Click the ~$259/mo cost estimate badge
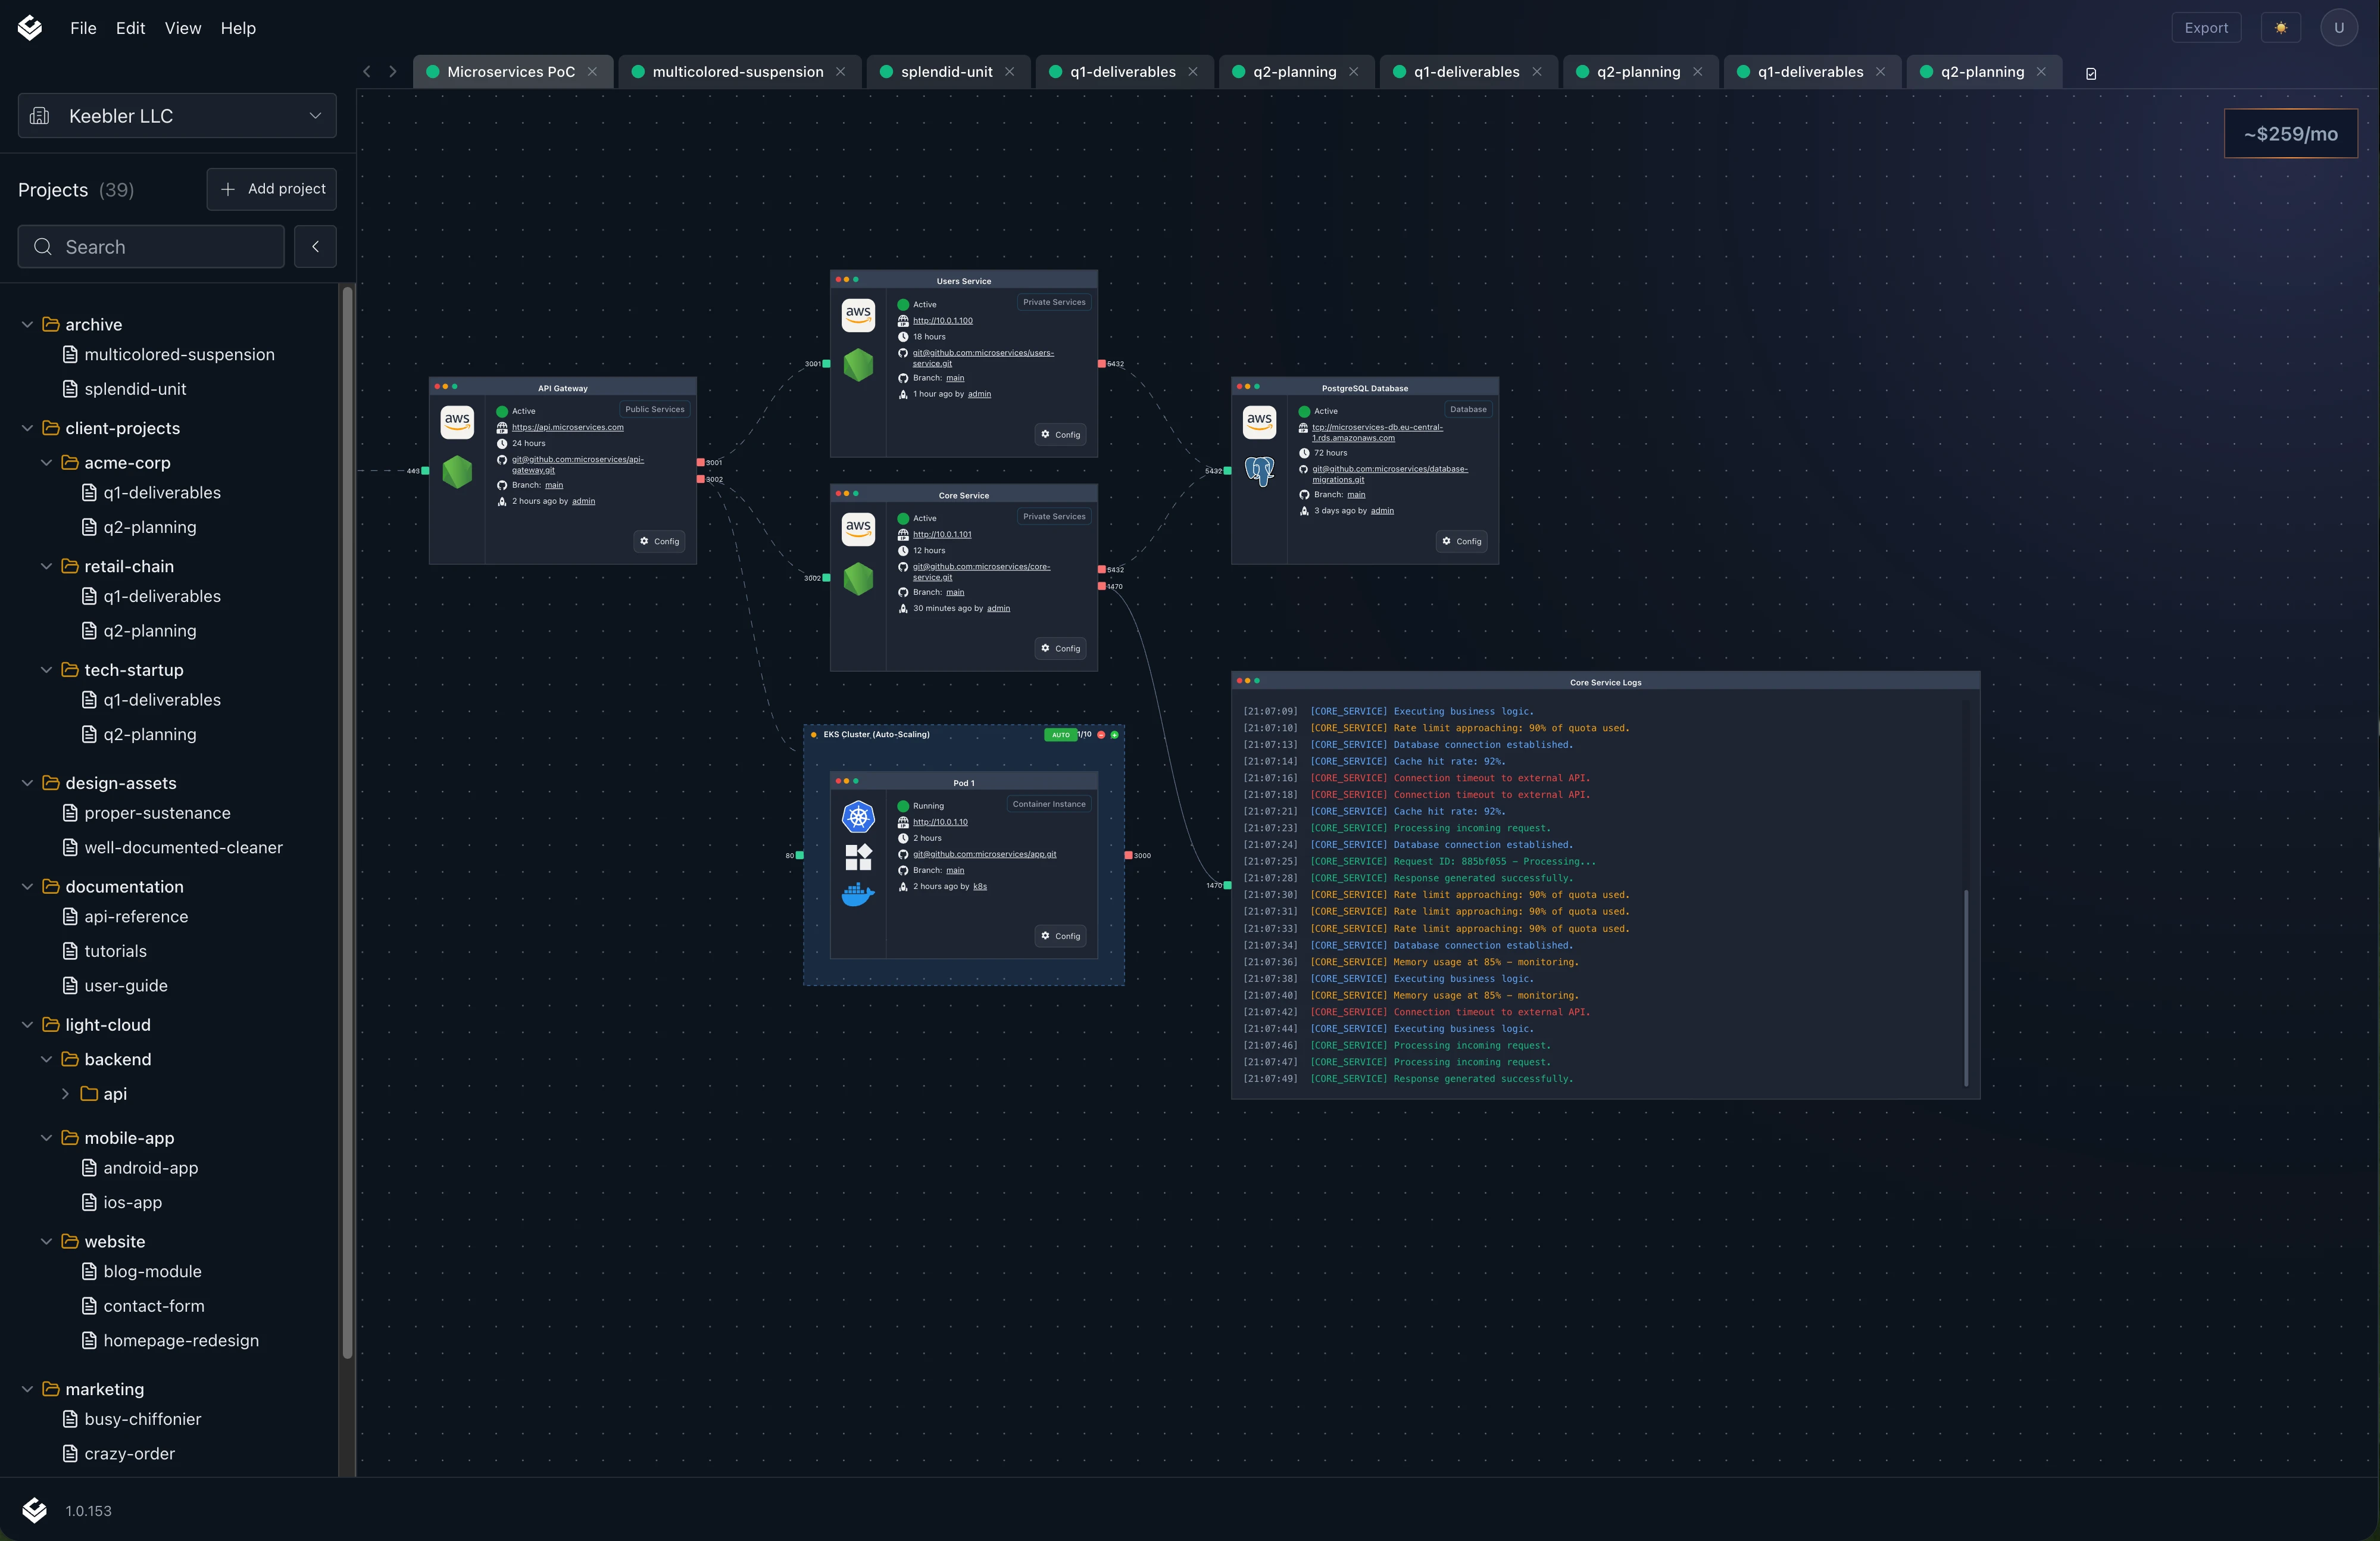 pos(2290,134)
